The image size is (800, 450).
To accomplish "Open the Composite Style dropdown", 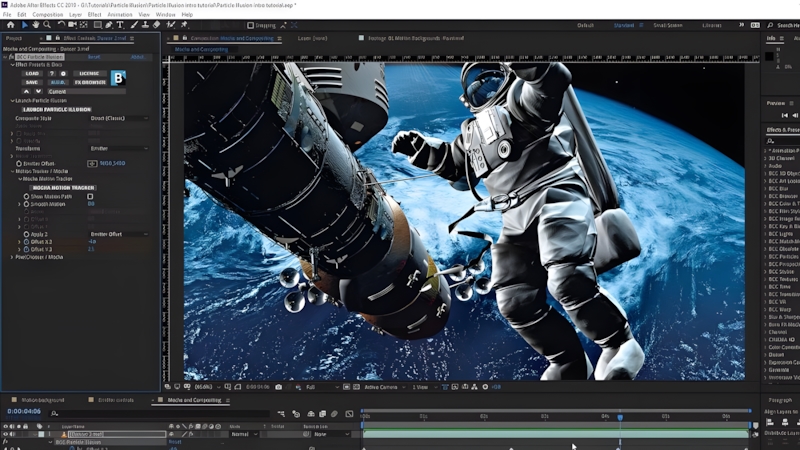I will point(119,118).
